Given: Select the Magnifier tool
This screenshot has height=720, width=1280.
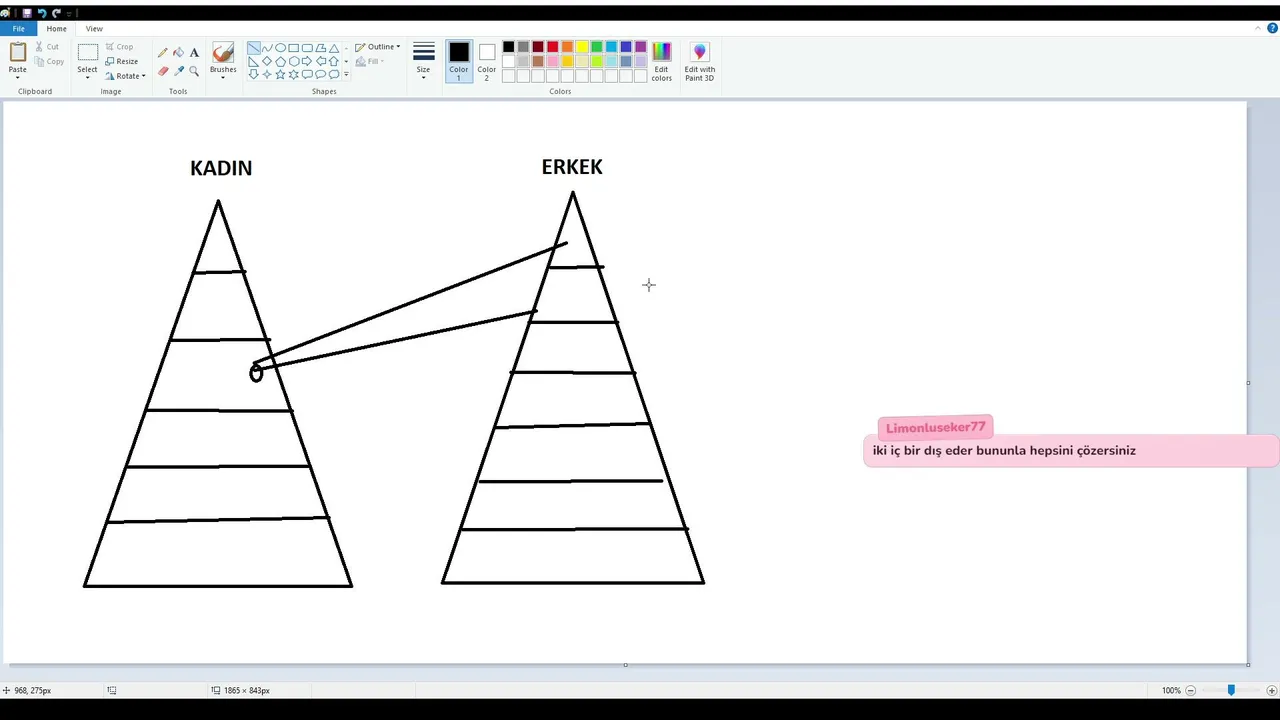Looking at the screenshot, I should click(x=194, y=71).
